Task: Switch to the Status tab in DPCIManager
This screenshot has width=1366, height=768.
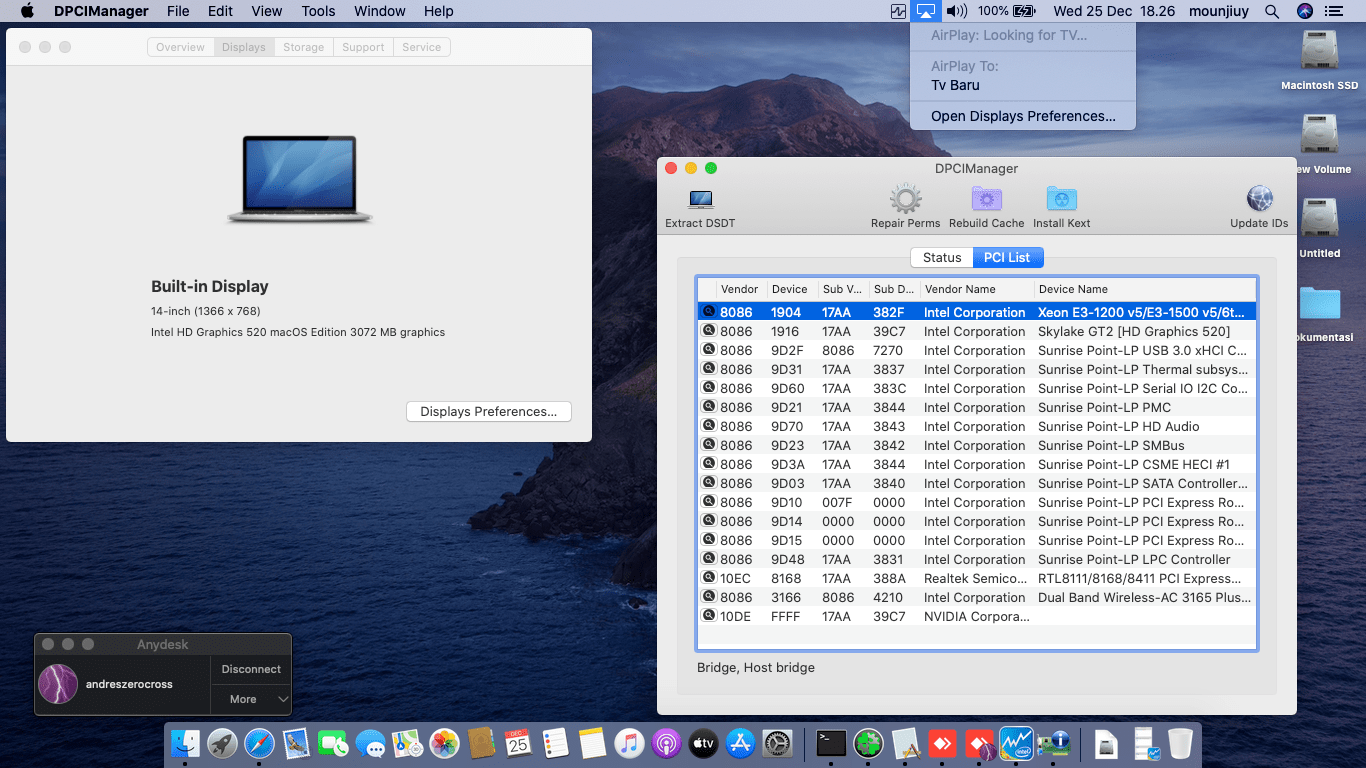Action: click(942, 258)
